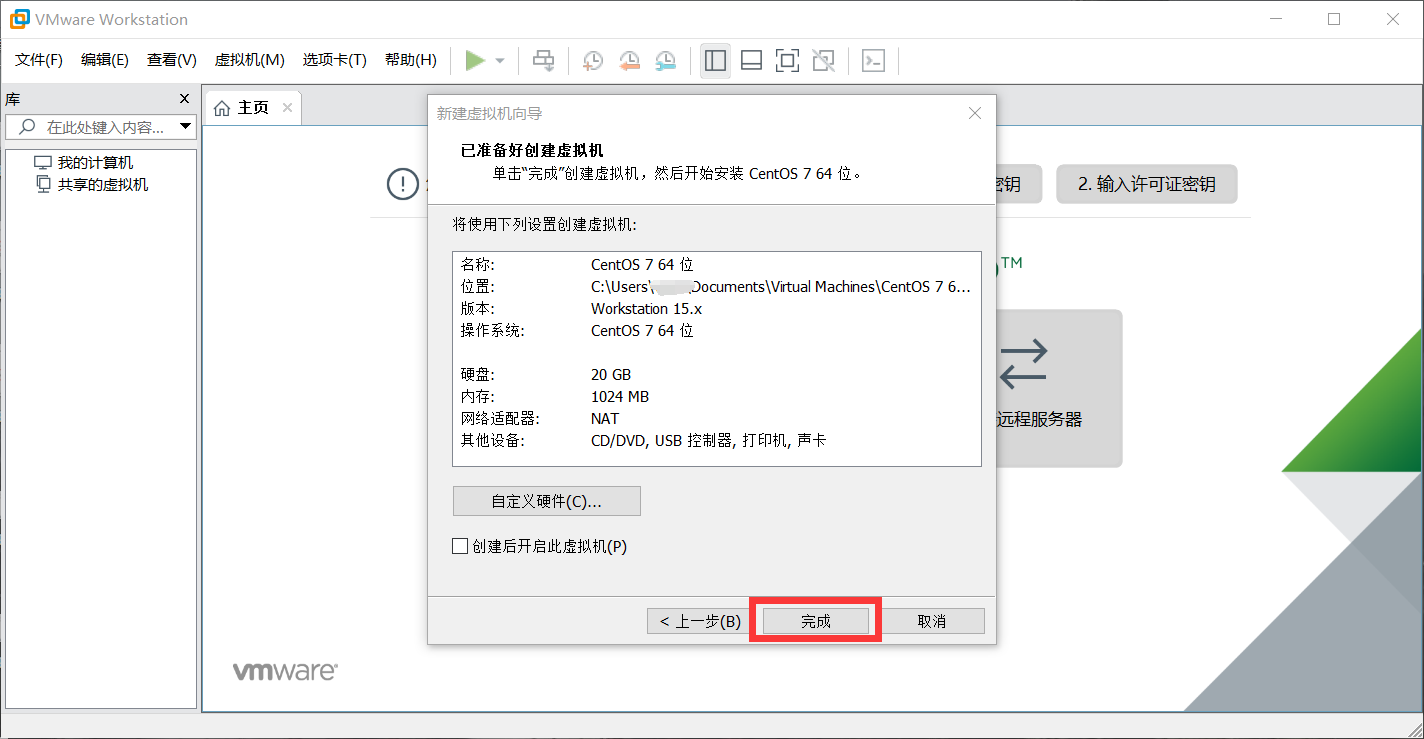This screenshot has height=739, width=1424.
Task: Click the 位置: label in the settings list
Action: coord(478,287)
